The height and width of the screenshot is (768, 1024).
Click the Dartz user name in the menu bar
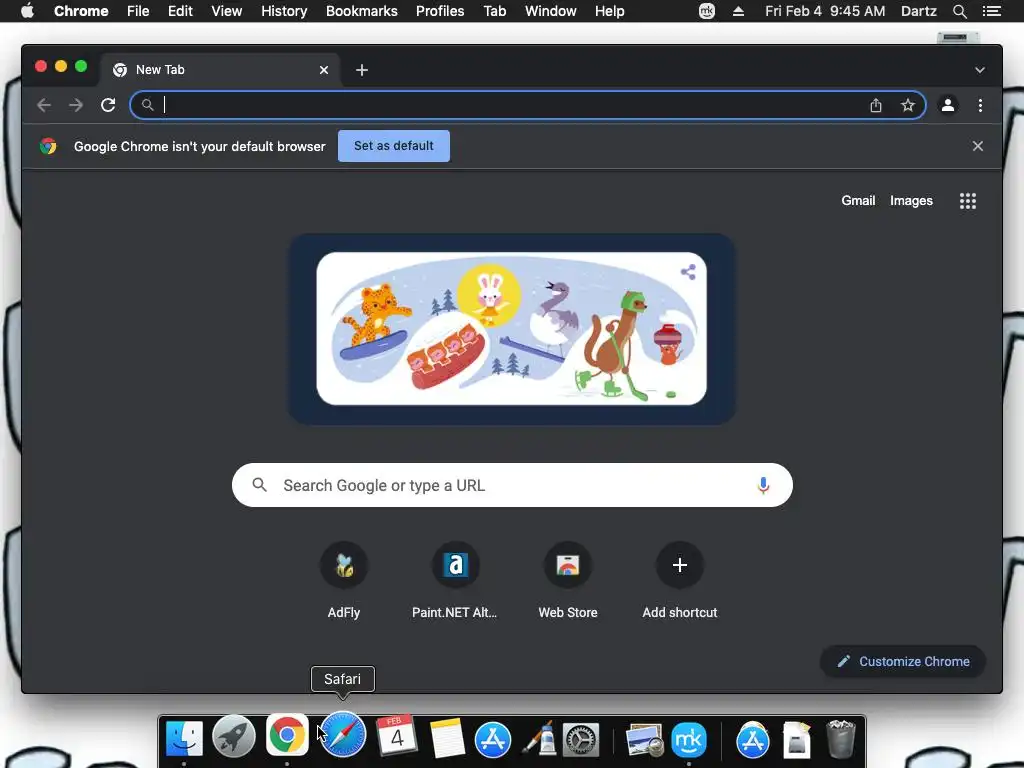tap(918, 11)
